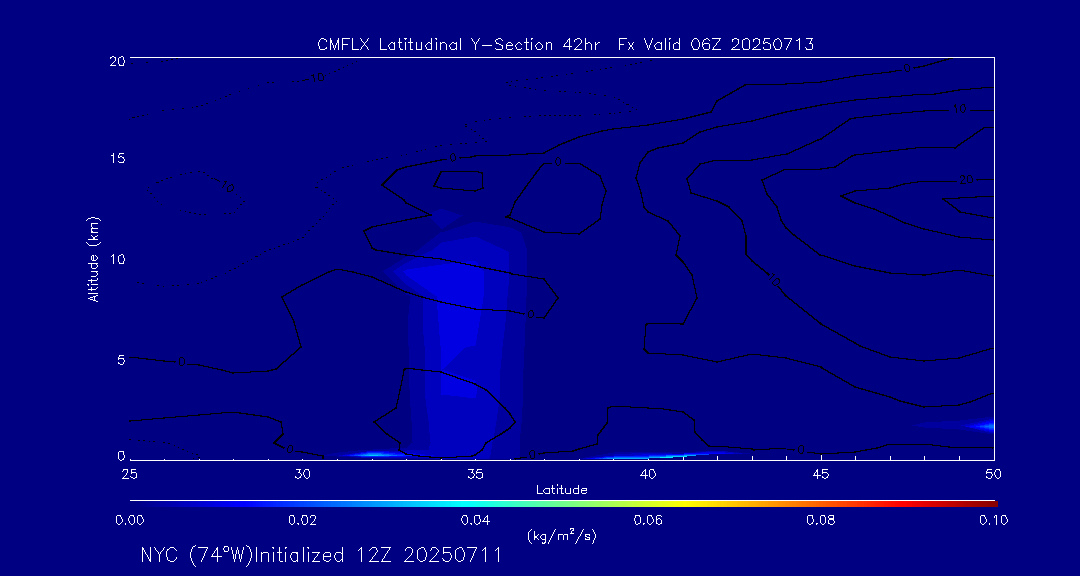1080x576 pixels.
Task: Click the x-axis latitude tick 25
Action: [x=129, y=474]
